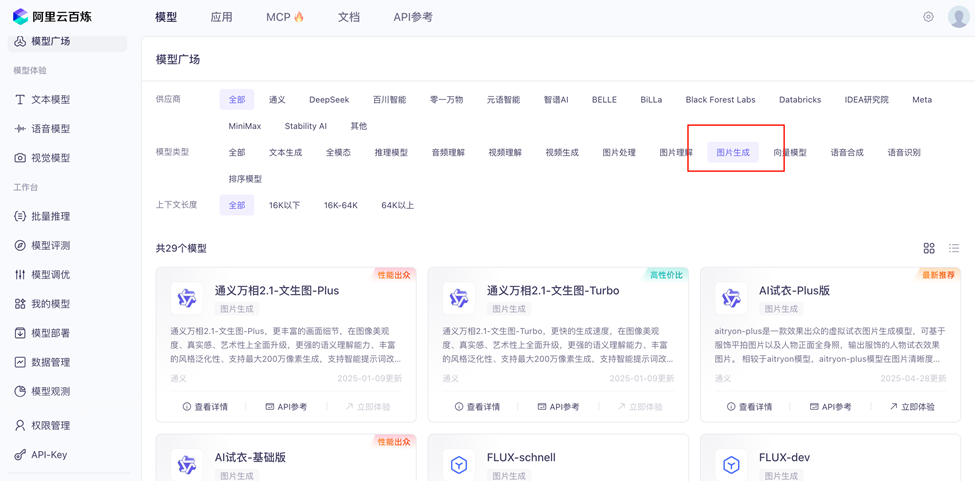The height and width of the screenshot is (481, 975).
Task: Select the 16K以下 context length filter
Action: pyautogui.click(x=285, y=205)
